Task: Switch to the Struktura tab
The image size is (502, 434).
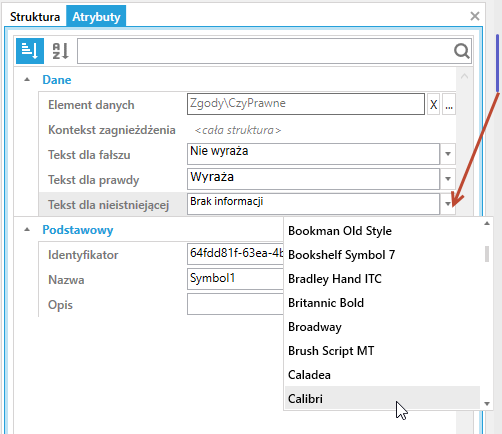Action: (35, 17)
